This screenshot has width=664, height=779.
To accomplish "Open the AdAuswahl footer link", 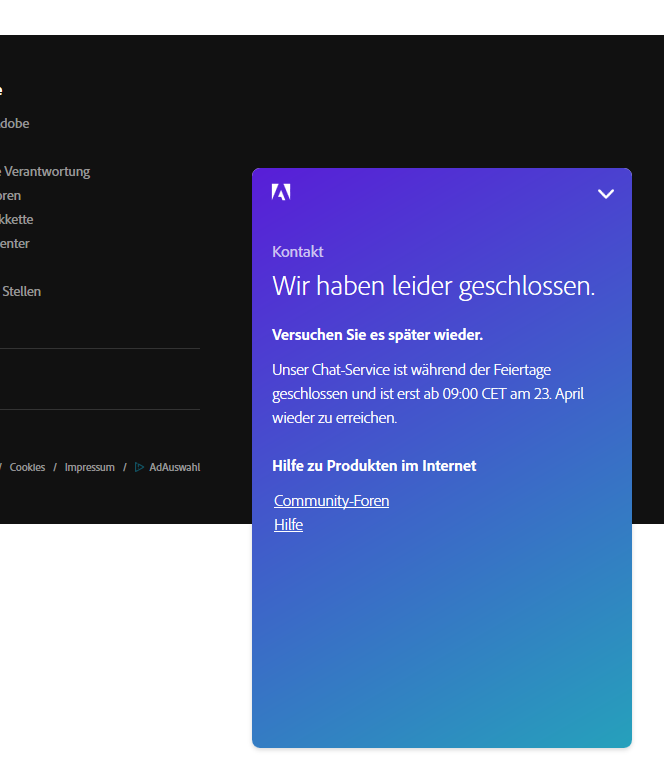I will [x=174, y=467].
